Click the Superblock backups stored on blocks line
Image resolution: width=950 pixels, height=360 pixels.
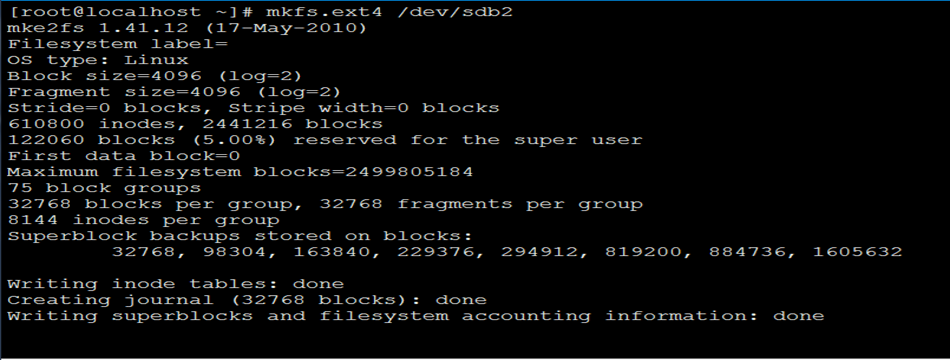tap(240, 235)
